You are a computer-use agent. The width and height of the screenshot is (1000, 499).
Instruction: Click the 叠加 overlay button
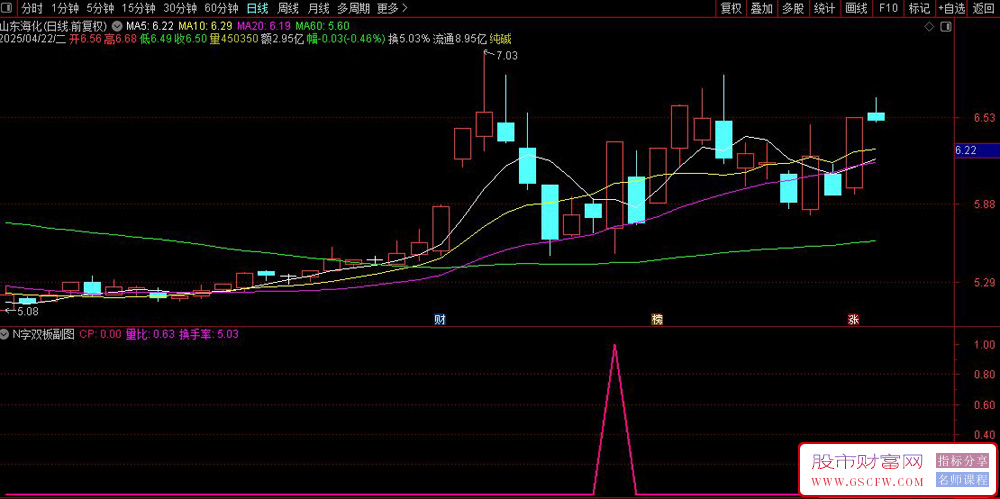pos(761,8)
